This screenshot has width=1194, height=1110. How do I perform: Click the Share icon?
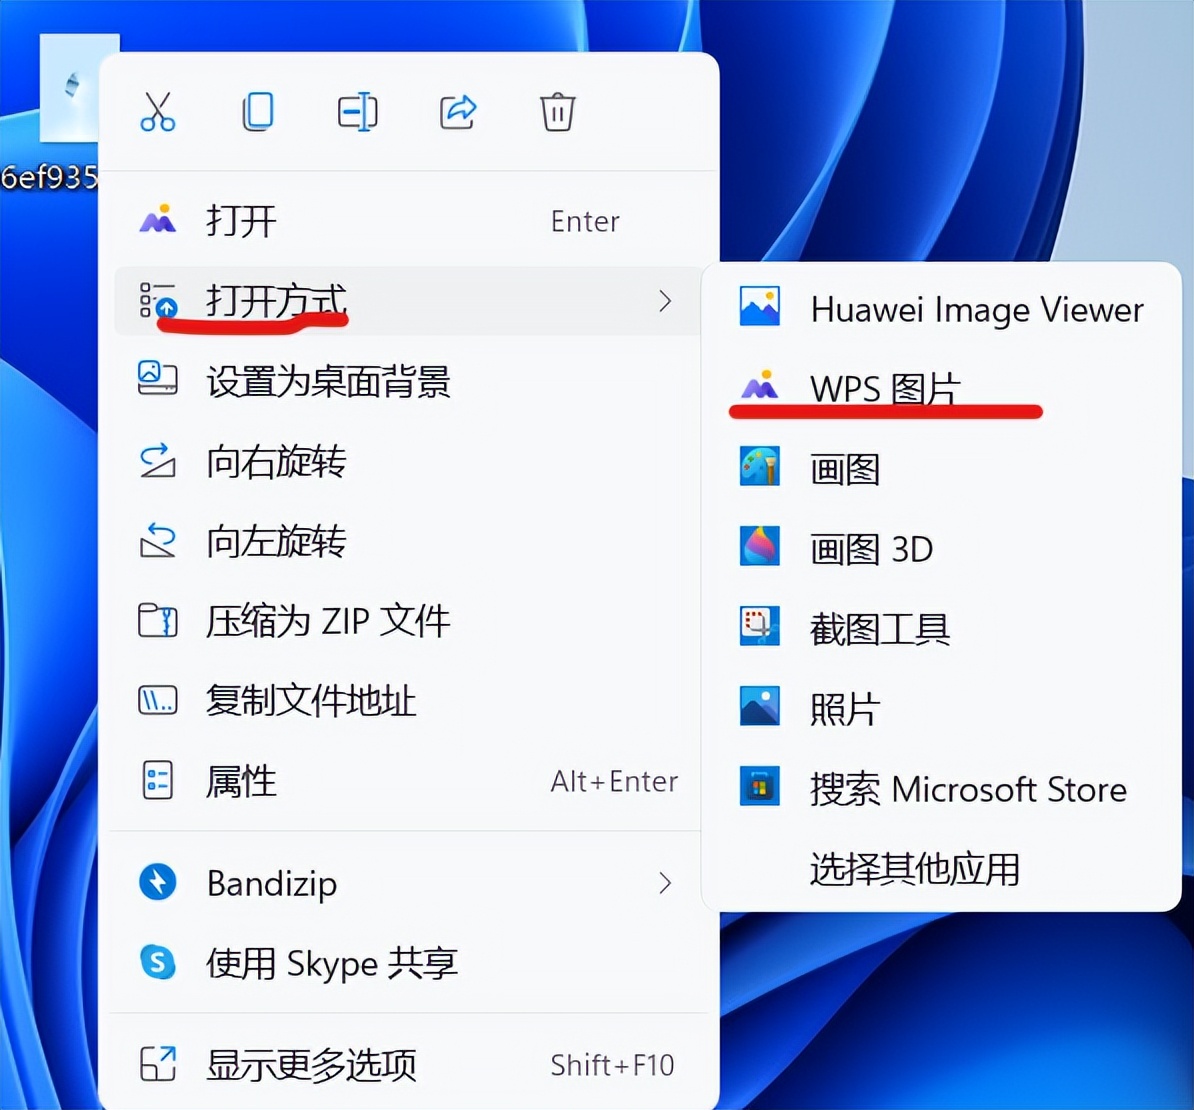pyautogui.click(x=458, y=112)
